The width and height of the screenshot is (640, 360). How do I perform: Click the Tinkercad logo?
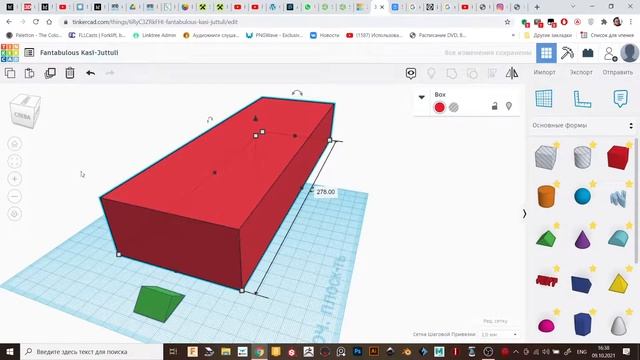[10, 53]
